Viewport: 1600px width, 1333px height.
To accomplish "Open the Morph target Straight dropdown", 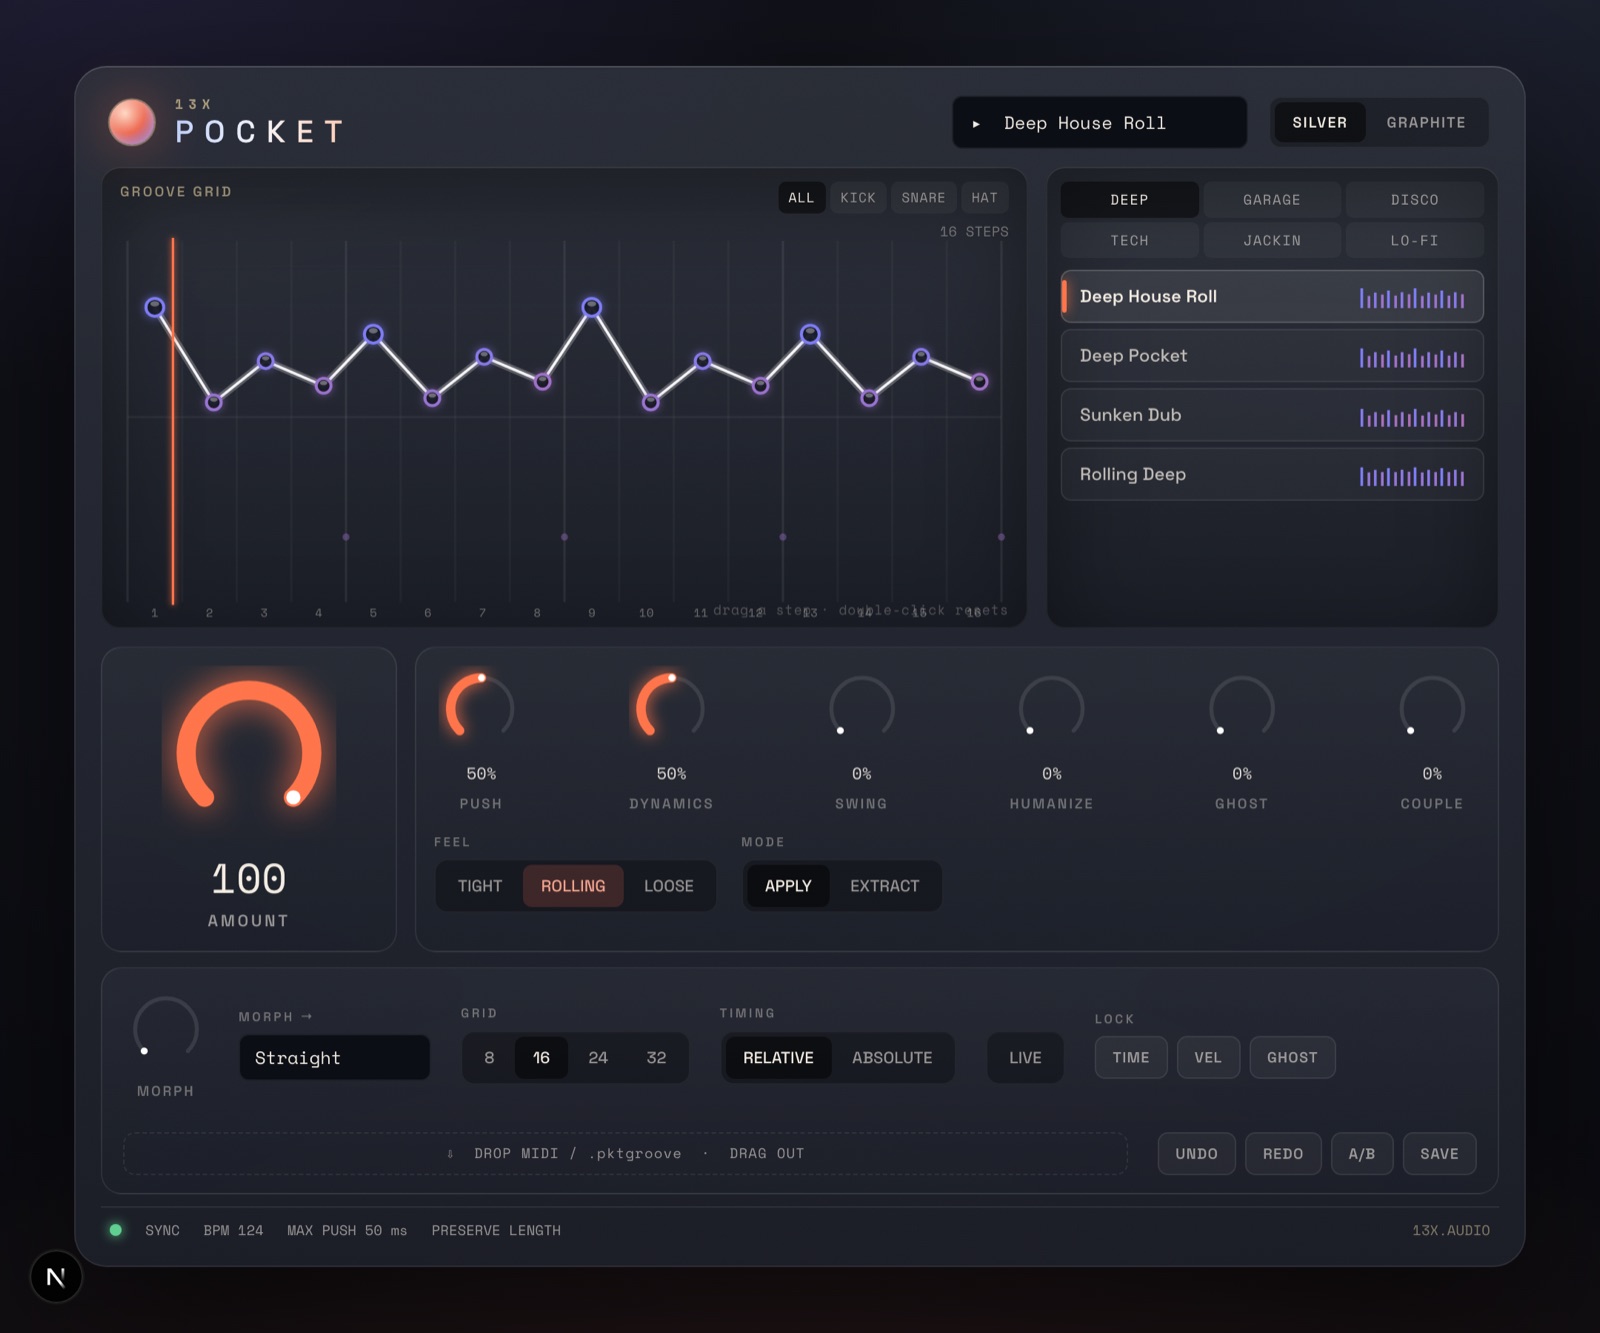I will point(335,1058).
